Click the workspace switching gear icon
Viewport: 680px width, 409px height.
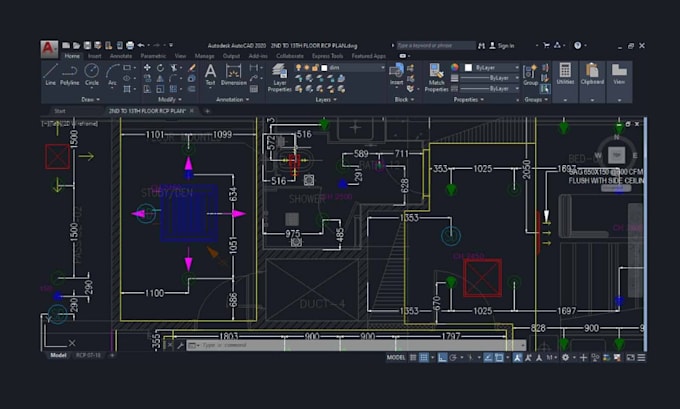click(x=566, y=357)
